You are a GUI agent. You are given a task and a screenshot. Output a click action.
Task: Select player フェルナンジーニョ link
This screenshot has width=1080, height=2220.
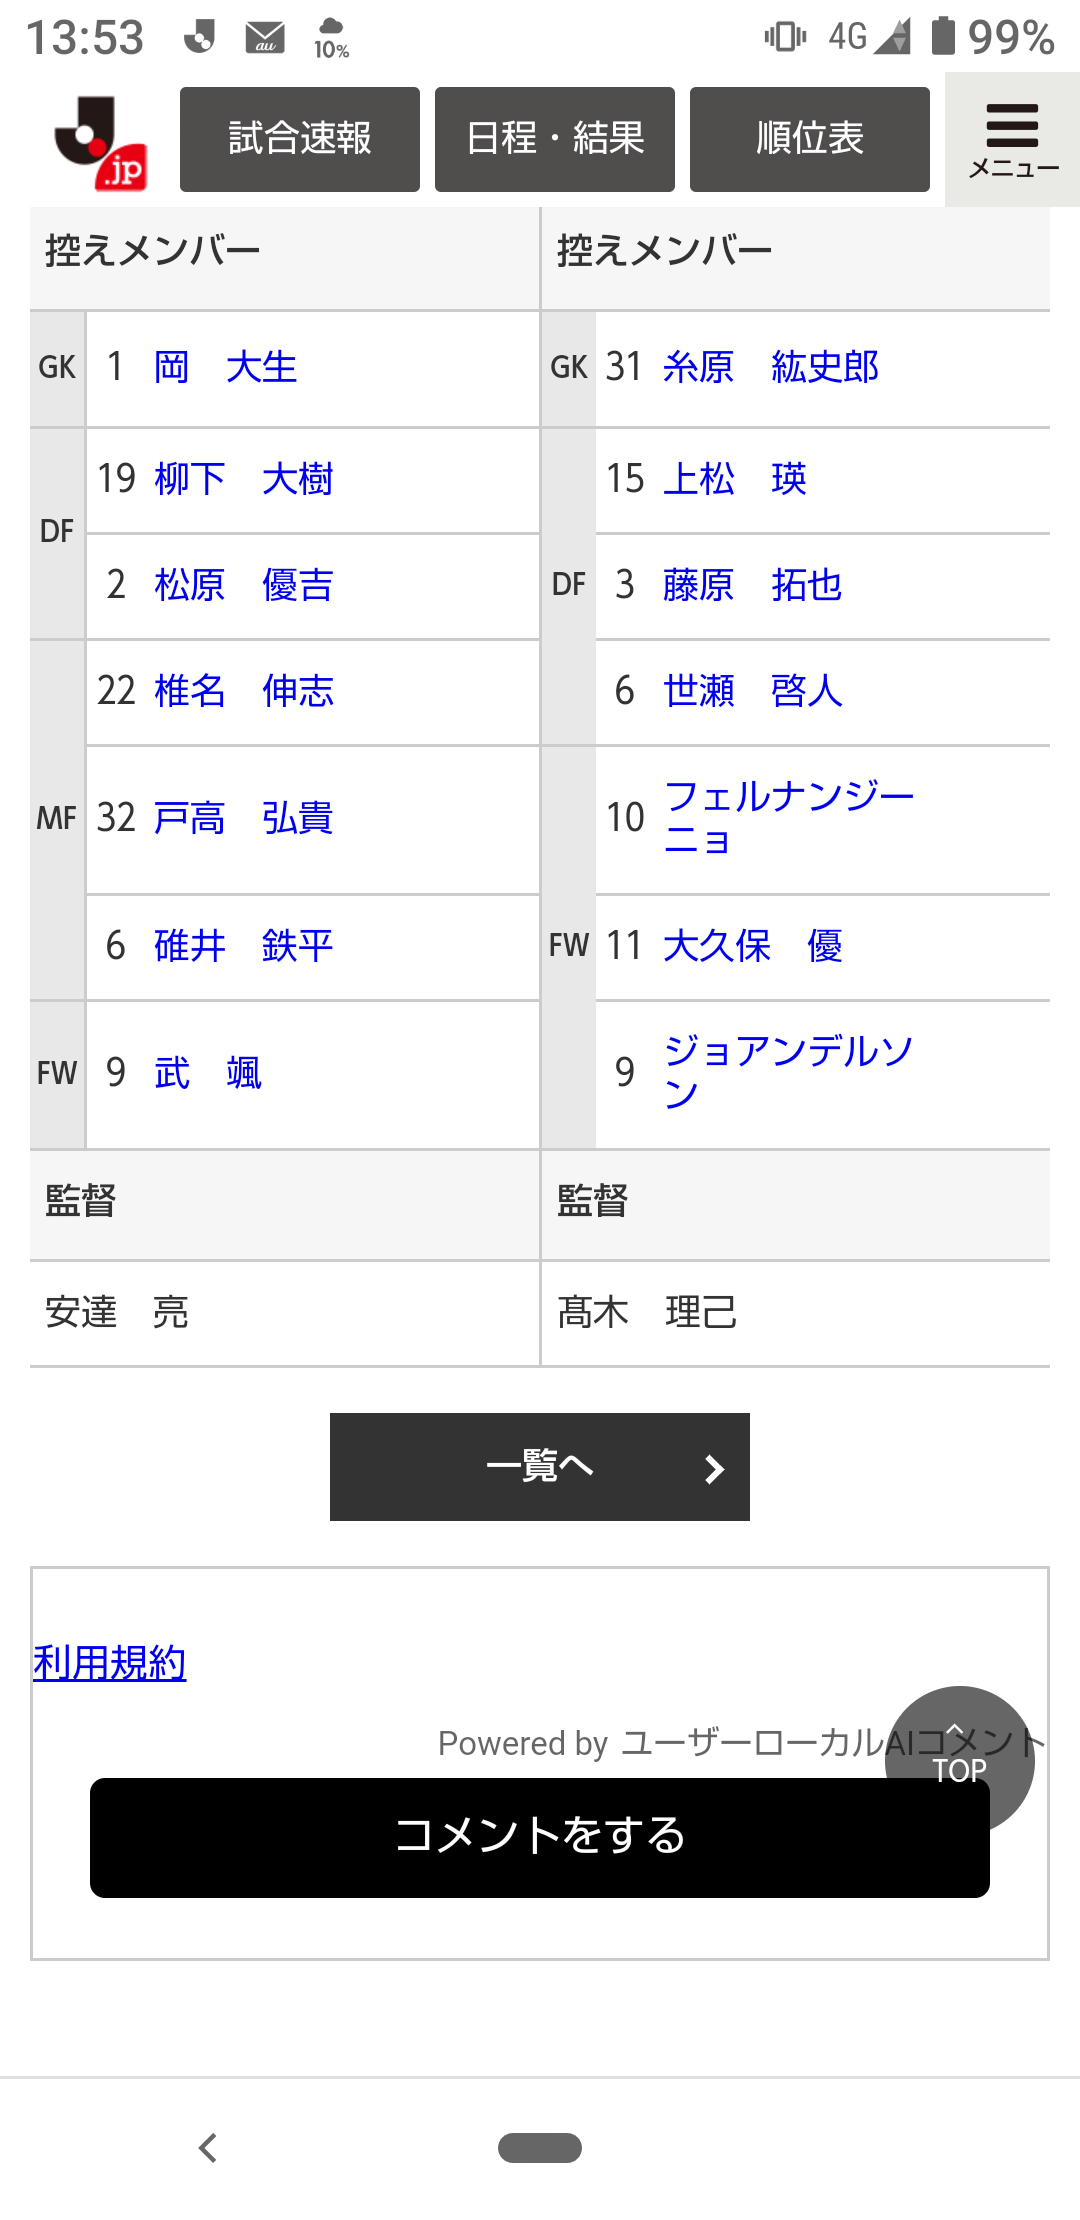click(x=788, y=817)
